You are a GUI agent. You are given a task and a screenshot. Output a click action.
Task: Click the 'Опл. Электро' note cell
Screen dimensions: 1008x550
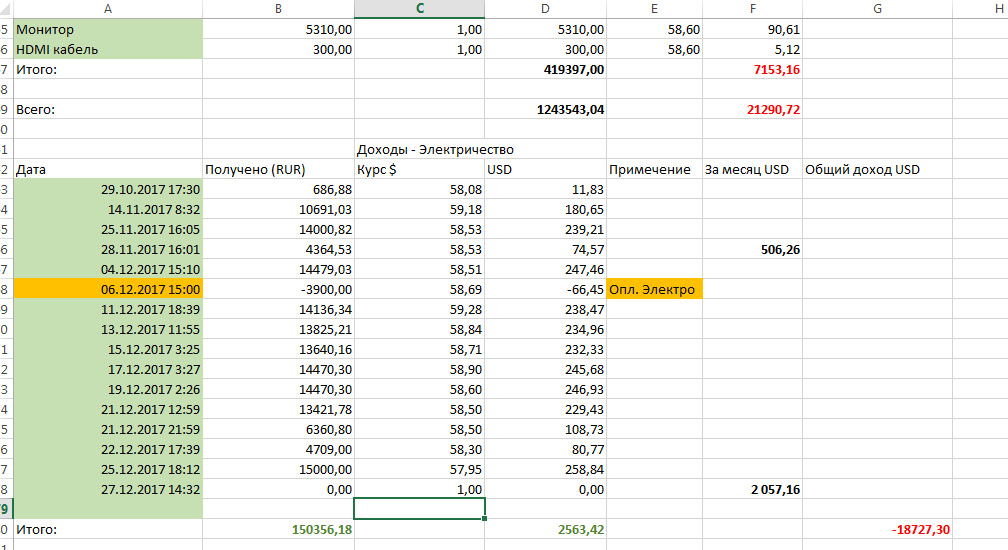click(654, 289)
